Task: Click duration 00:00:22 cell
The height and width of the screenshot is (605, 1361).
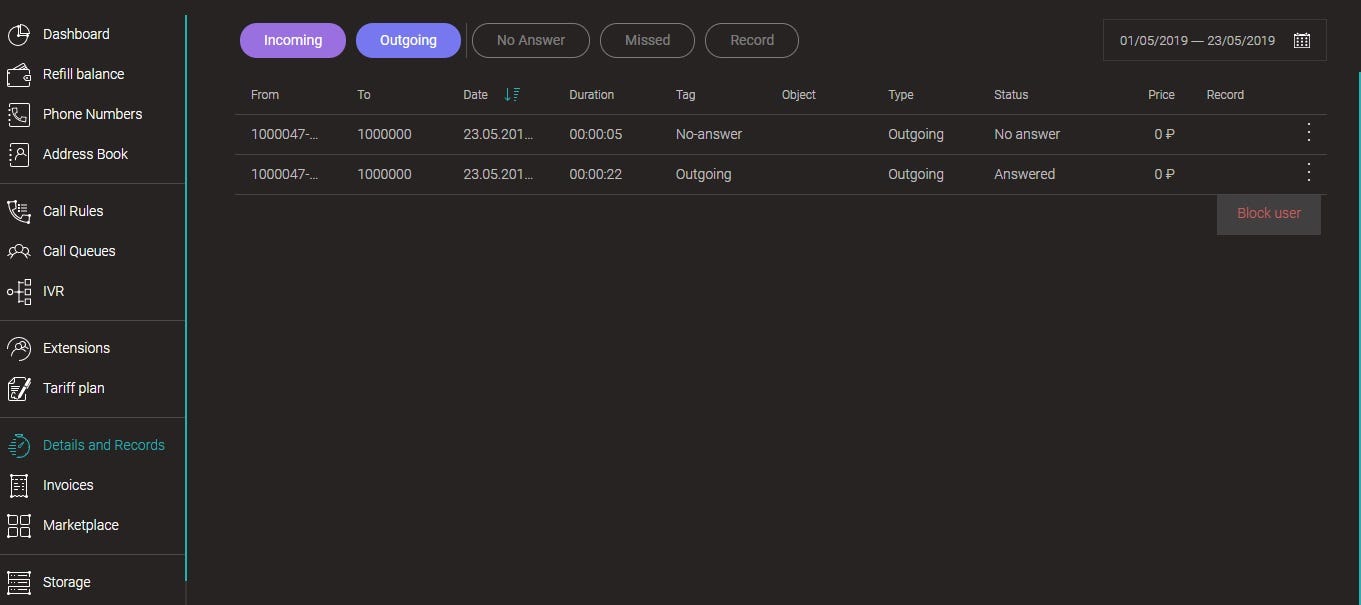Action: [x=596, y=174]
